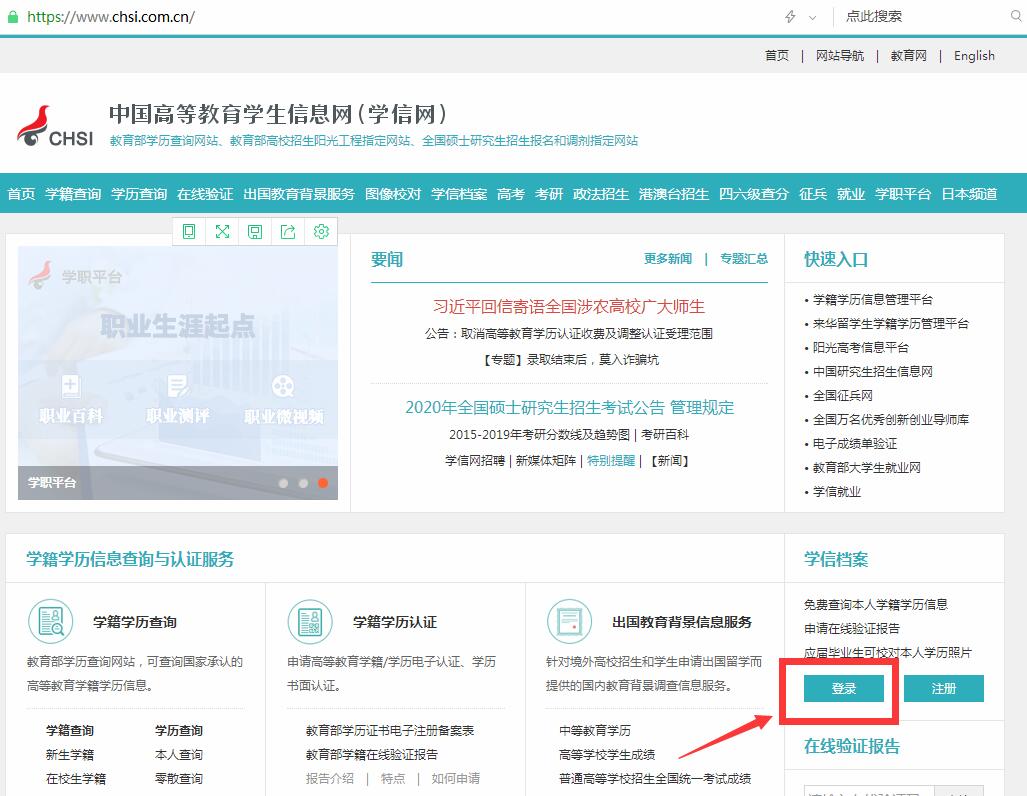Open the red 习近平回信 headline
Screen dimensions: 1027x796
tap(569, 307)
